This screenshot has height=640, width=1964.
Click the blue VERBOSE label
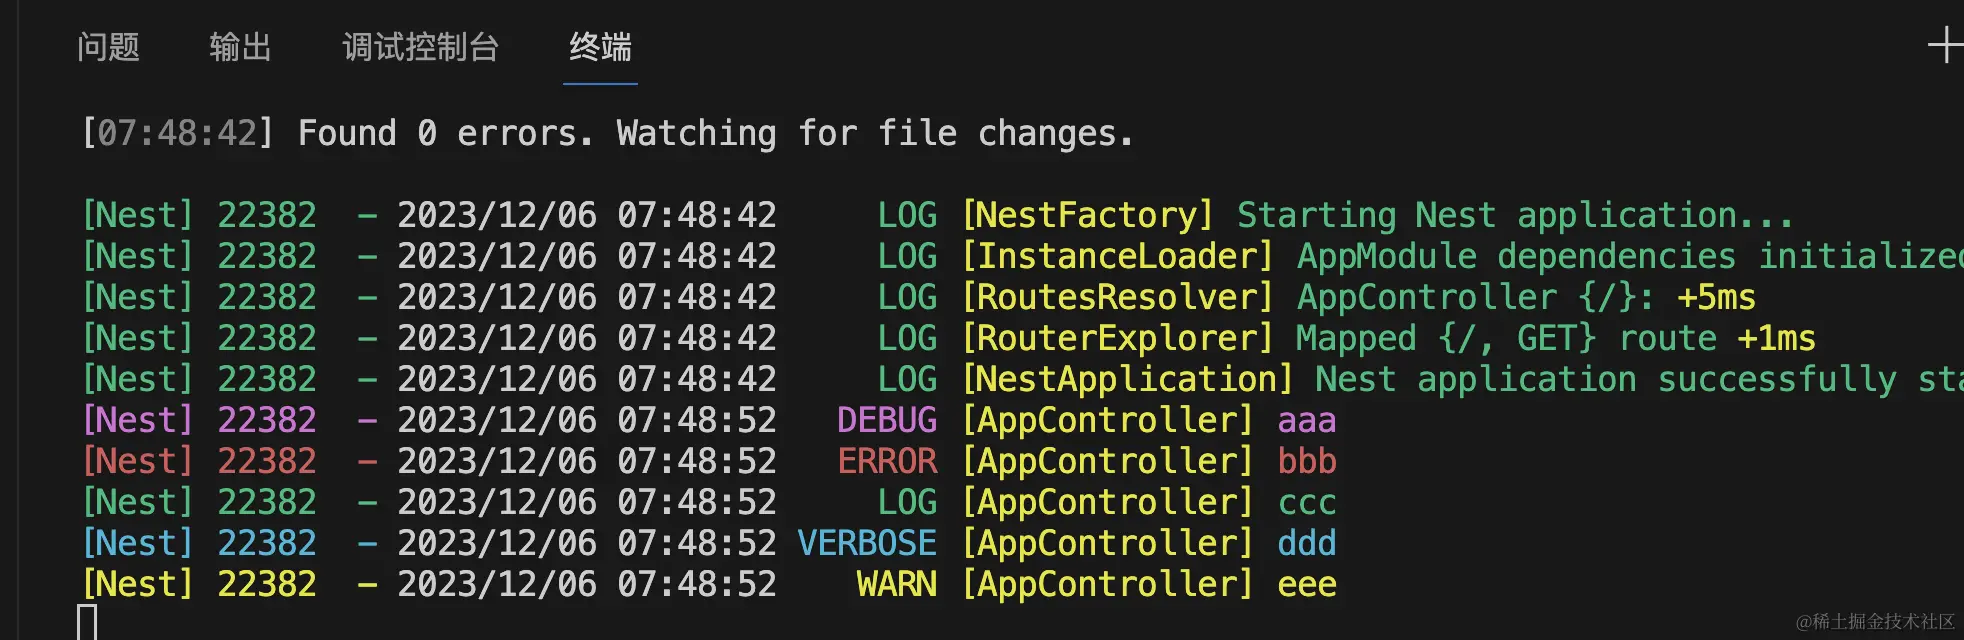click(x=867, y=543)
